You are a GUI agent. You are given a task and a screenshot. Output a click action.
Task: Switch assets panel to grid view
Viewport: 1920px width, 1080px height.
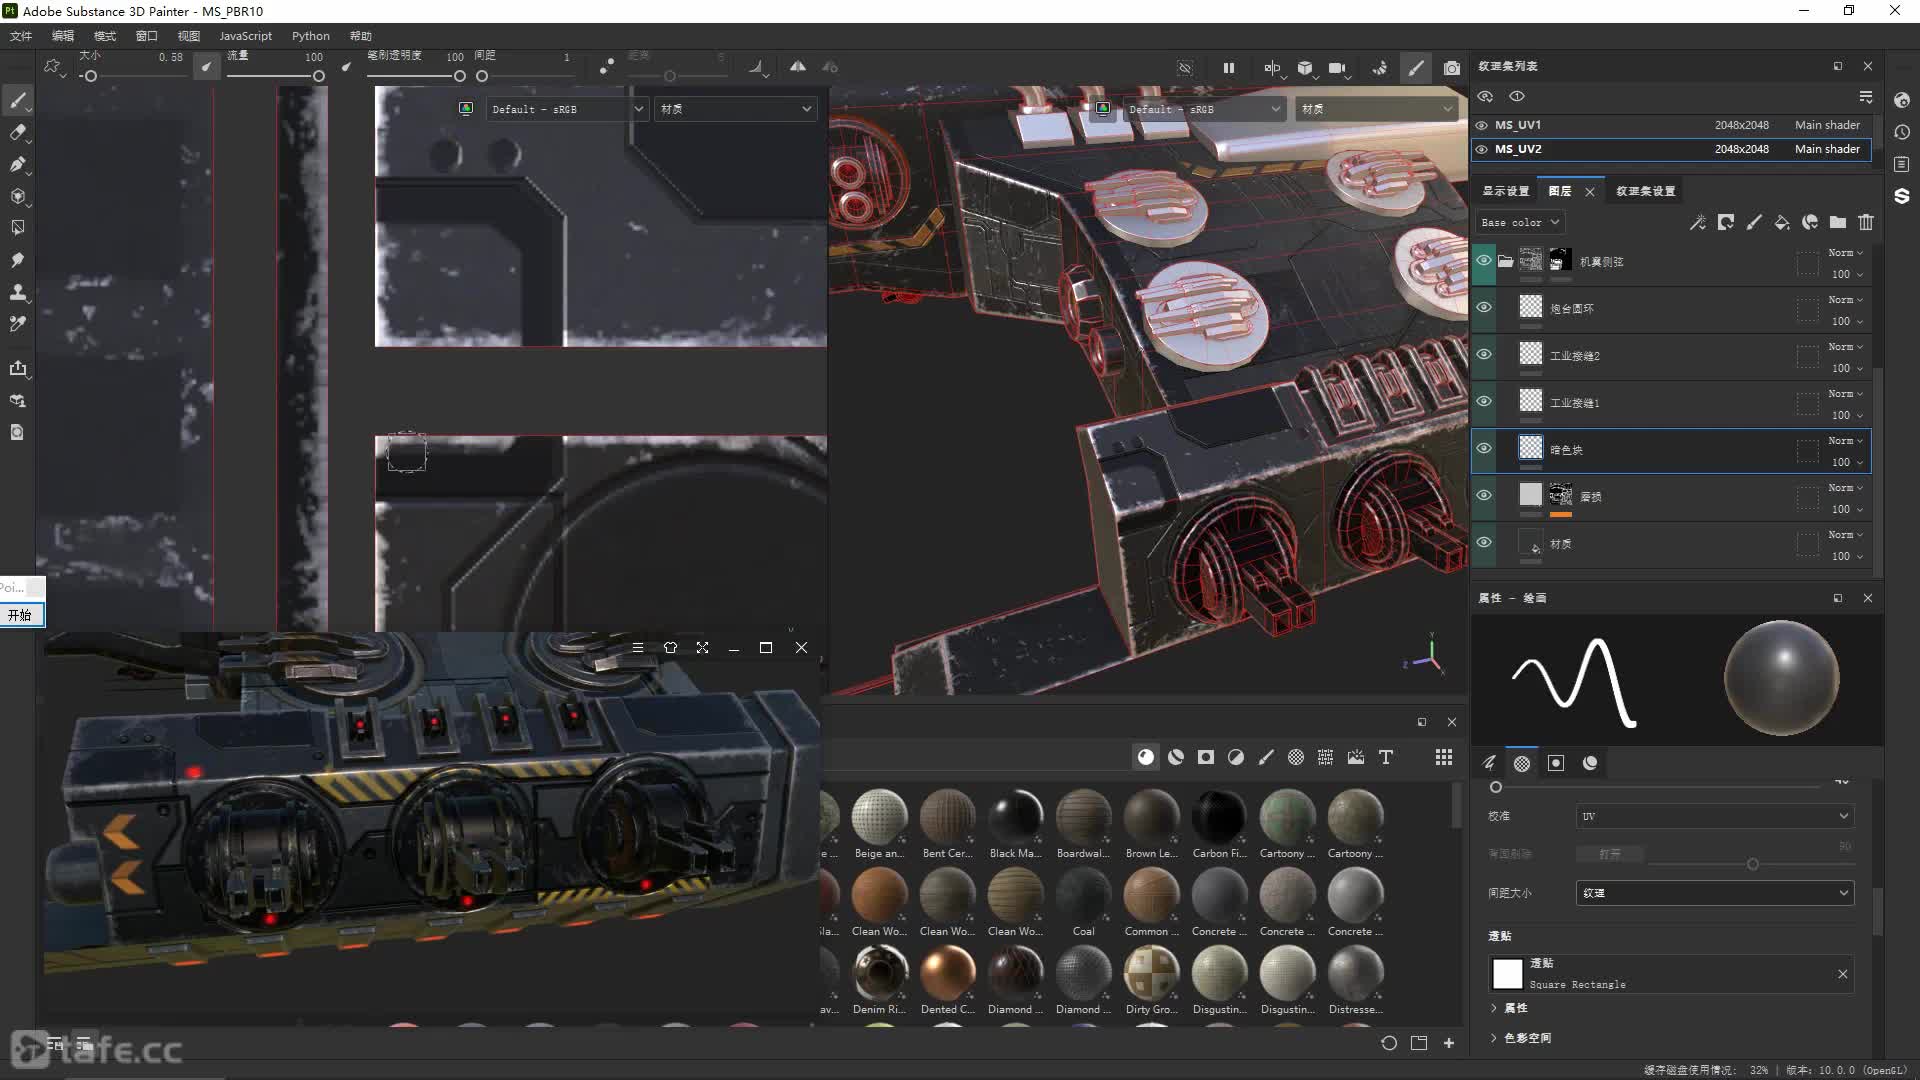[1444, 757]
